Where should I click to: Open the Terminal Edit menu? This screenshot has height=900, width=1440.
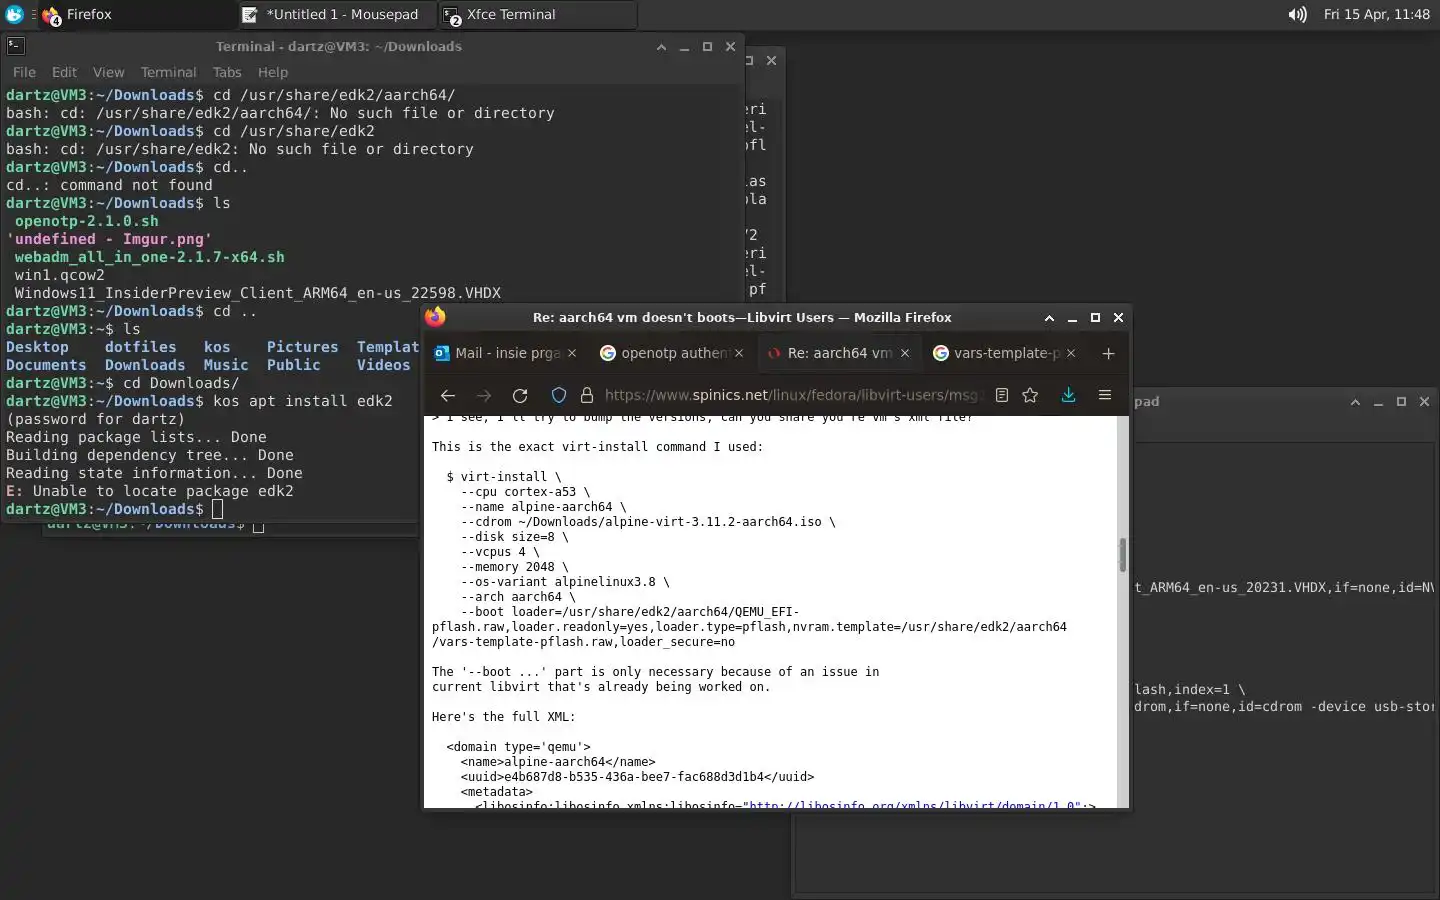point(64,72)
